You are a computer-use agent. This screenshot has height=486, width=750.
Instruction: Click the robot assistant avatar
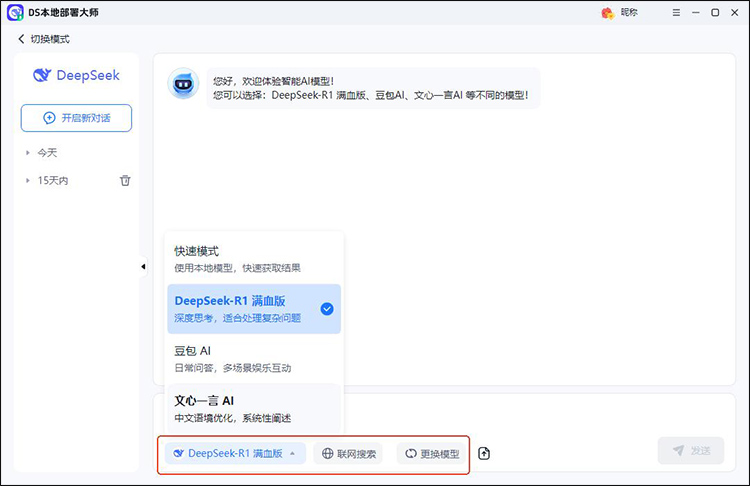click(183, 84)
